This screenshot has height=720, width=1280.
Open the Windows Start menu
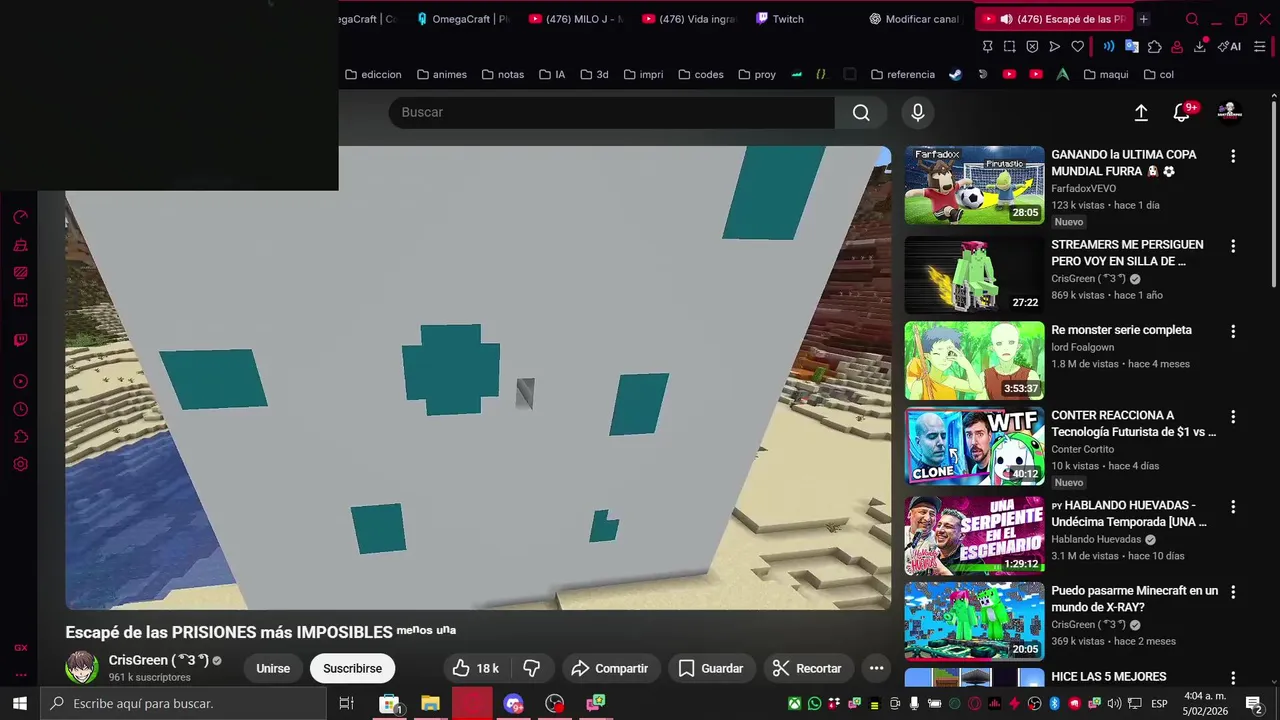pyautogui.click(x=19, y=703)
